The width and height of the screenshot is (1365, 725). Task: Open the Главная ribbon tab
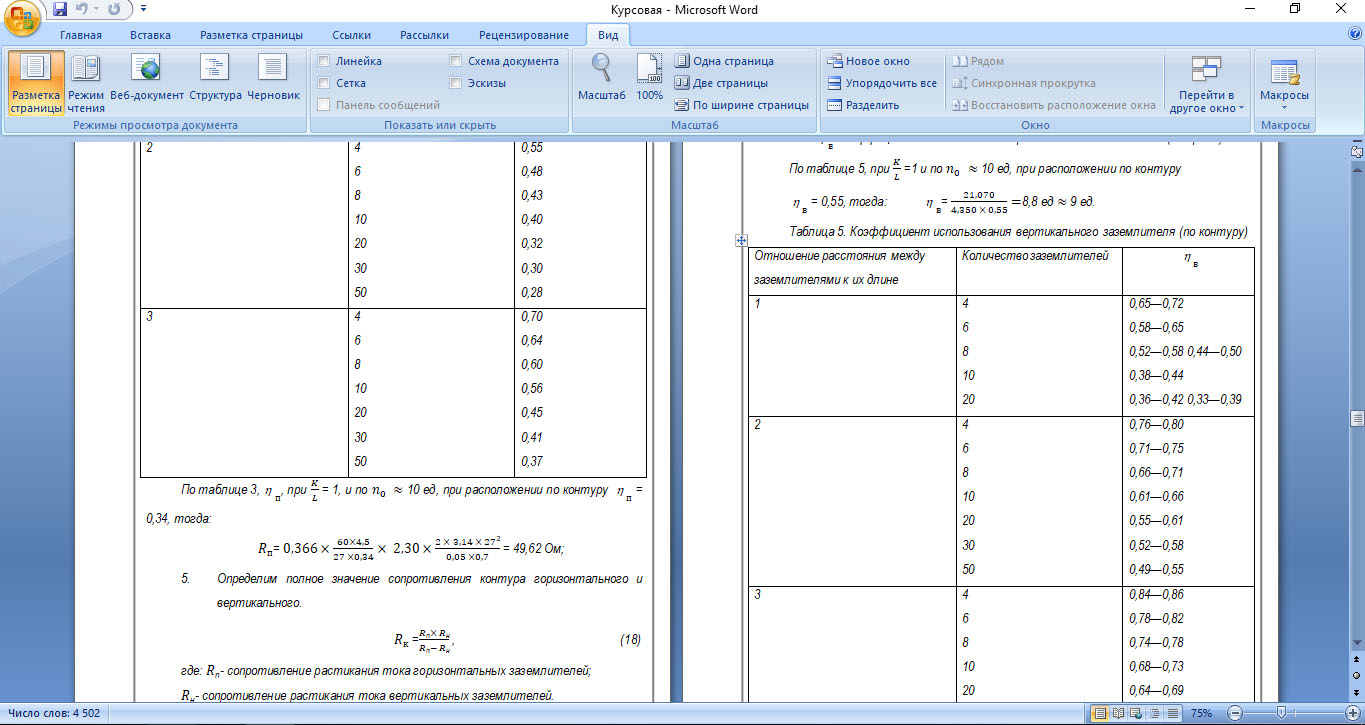81,35
